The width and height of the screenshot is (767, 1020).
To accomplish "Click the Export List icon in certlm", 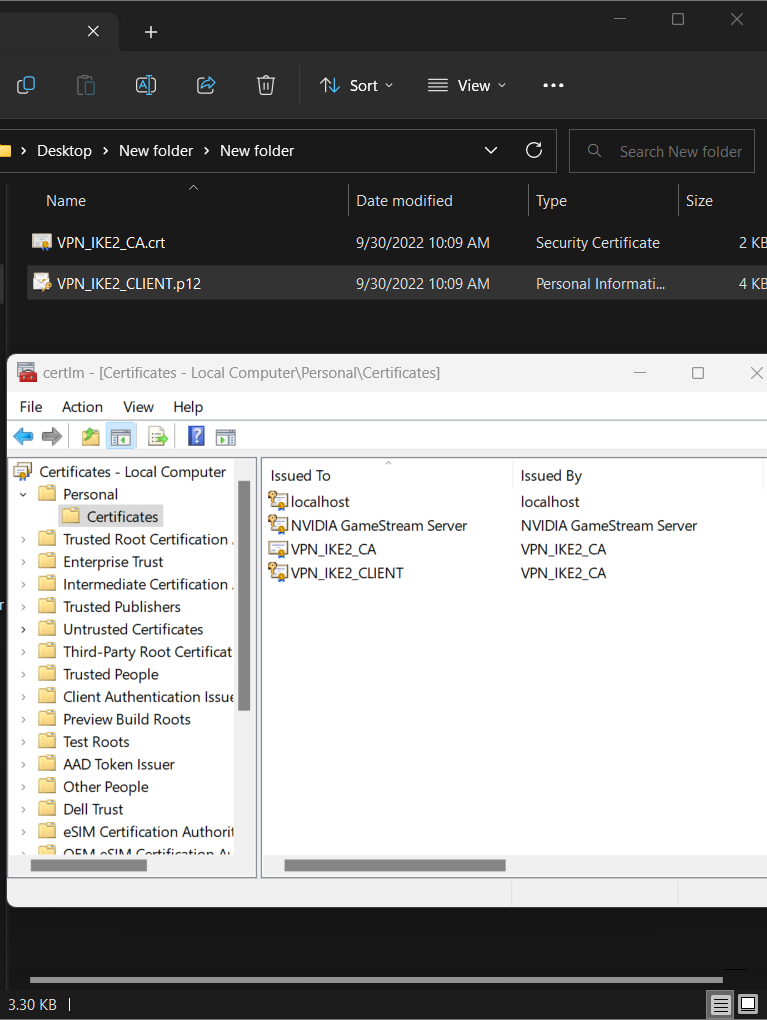I will (157, 436).
